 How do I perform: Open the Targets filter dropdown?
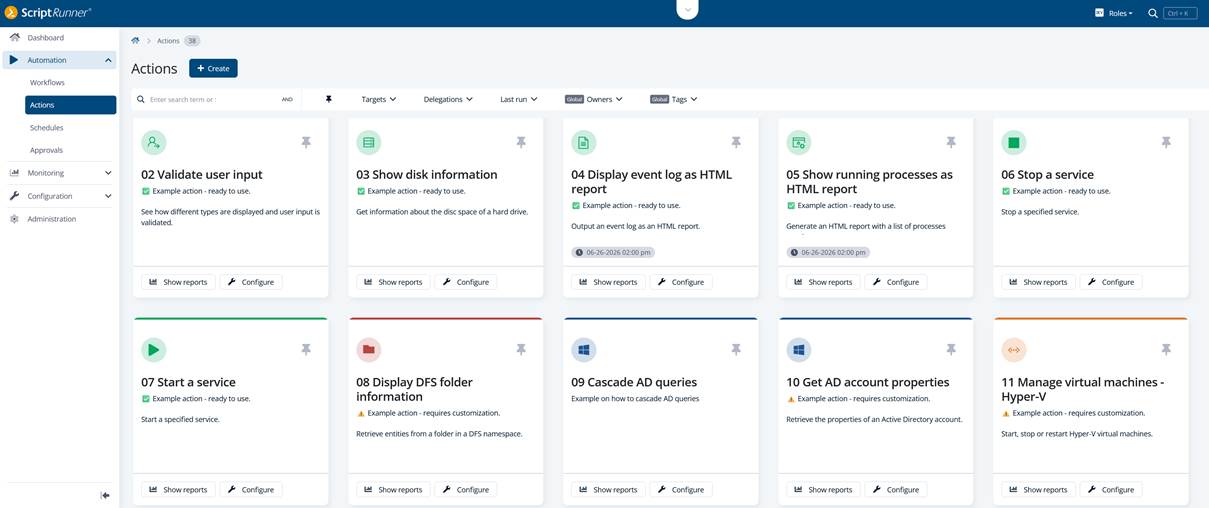point(379,99)
